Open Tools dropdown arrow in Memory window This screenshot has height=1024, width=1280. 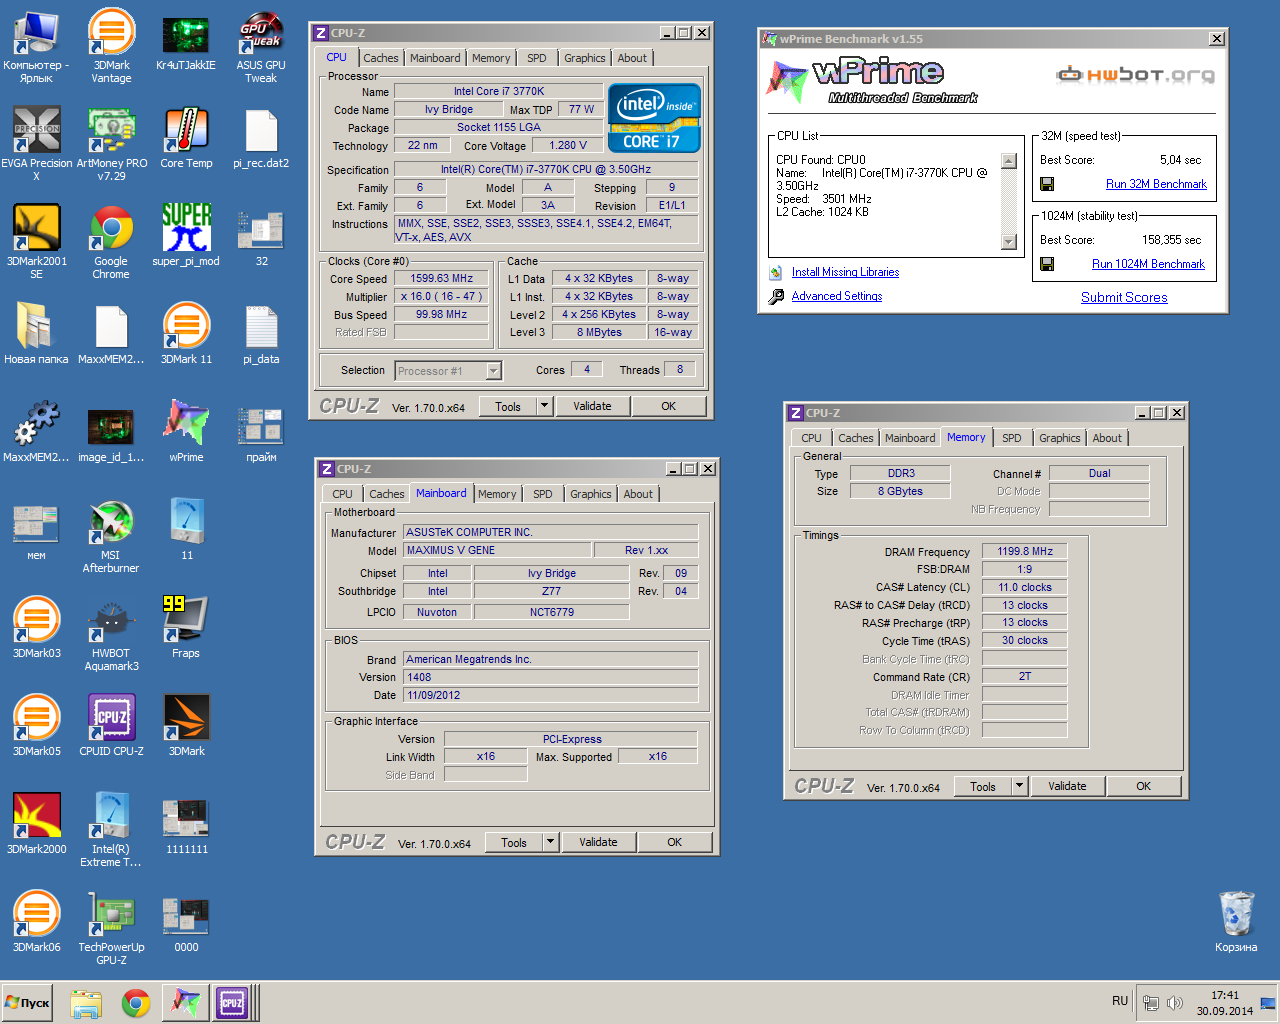click(x=1019, y=786)
